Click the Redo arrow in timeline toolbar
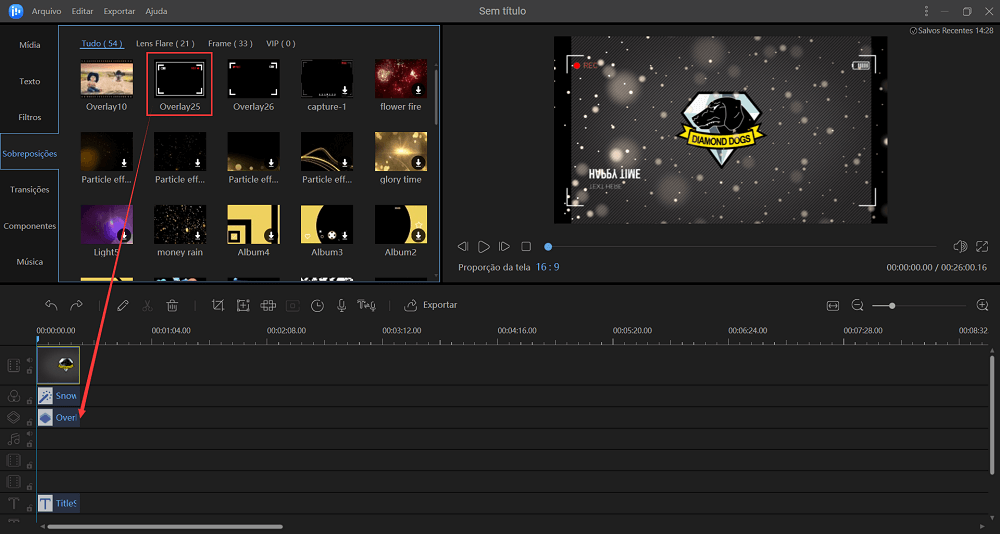The height and width of the screenshot is (534, 1000). tap(76, 306)
